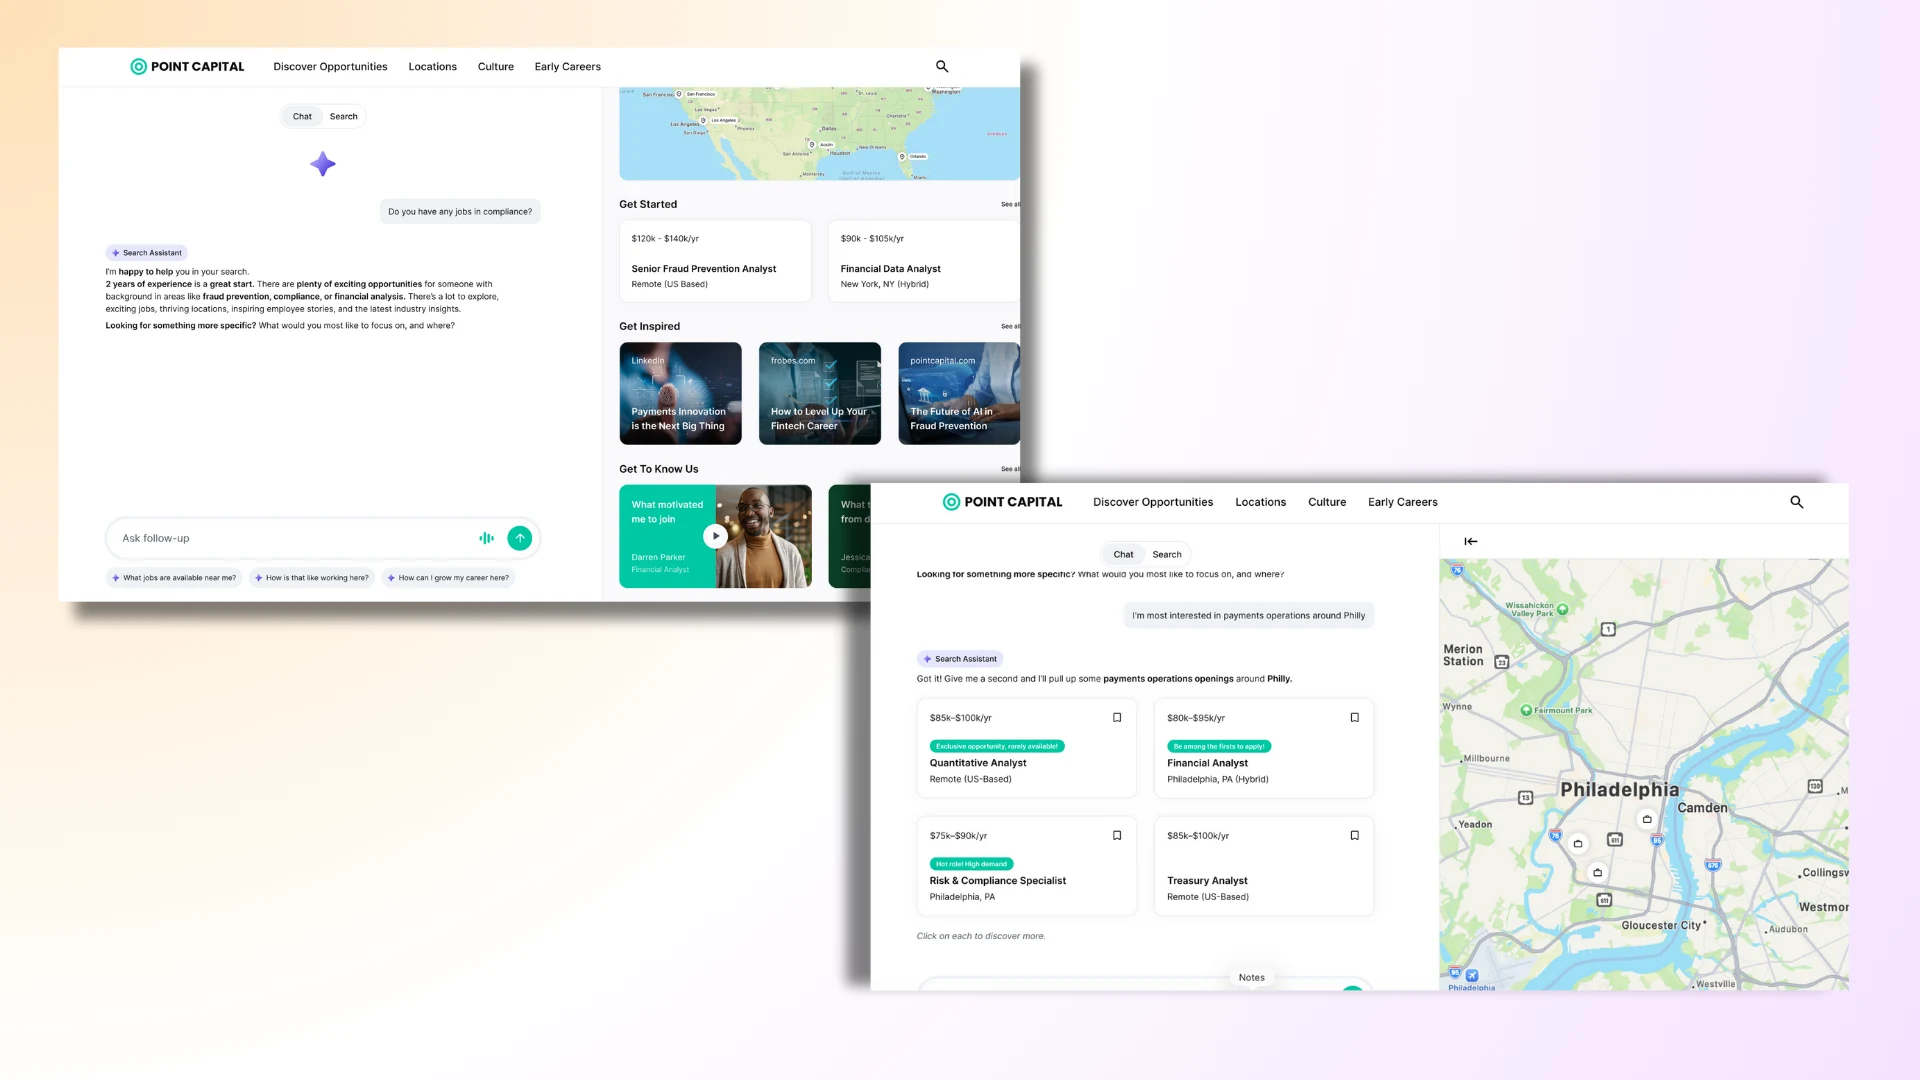Click the Point Capital logo in back window
This screenshot has height=1080, width=1920.
pyautogui.click(x=187, y=66)
